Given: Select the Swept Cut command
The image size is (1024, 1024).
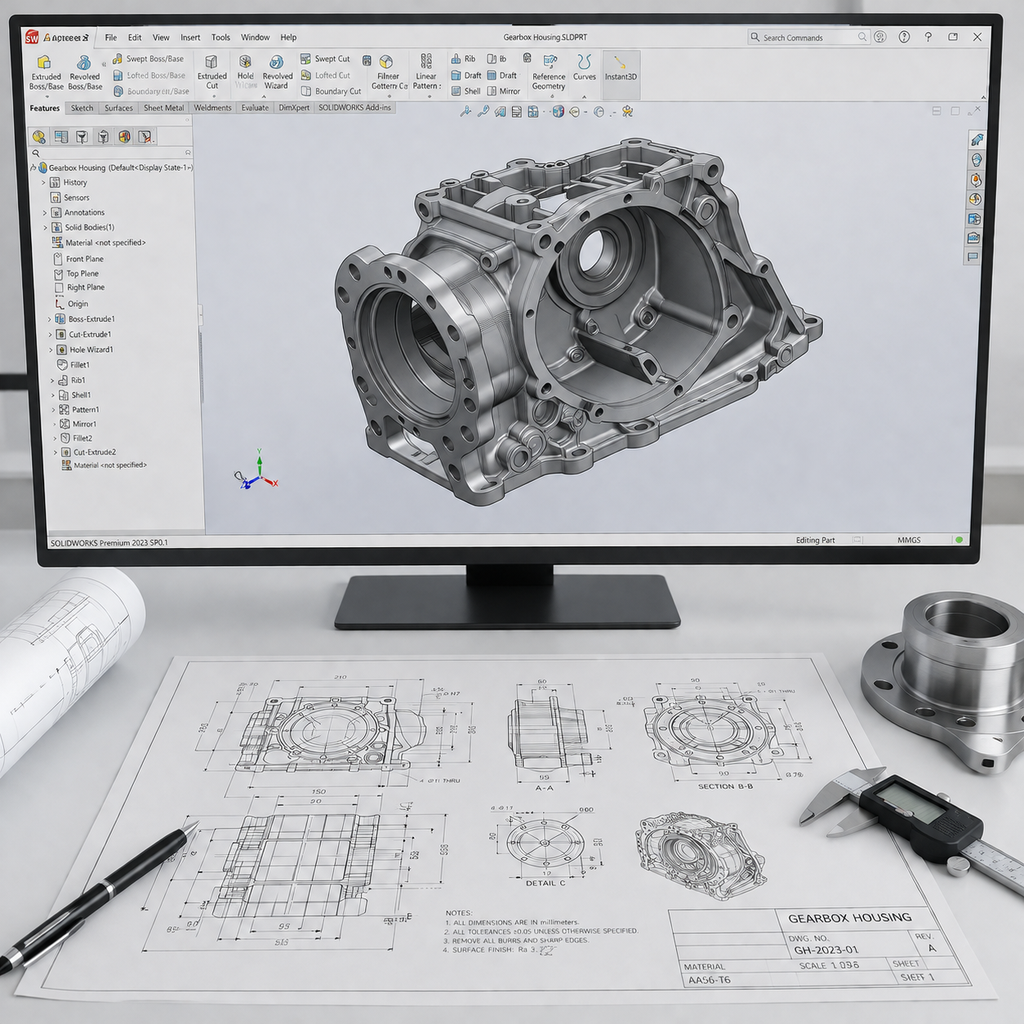Looking at the screenshot, I should coord(325,59).
